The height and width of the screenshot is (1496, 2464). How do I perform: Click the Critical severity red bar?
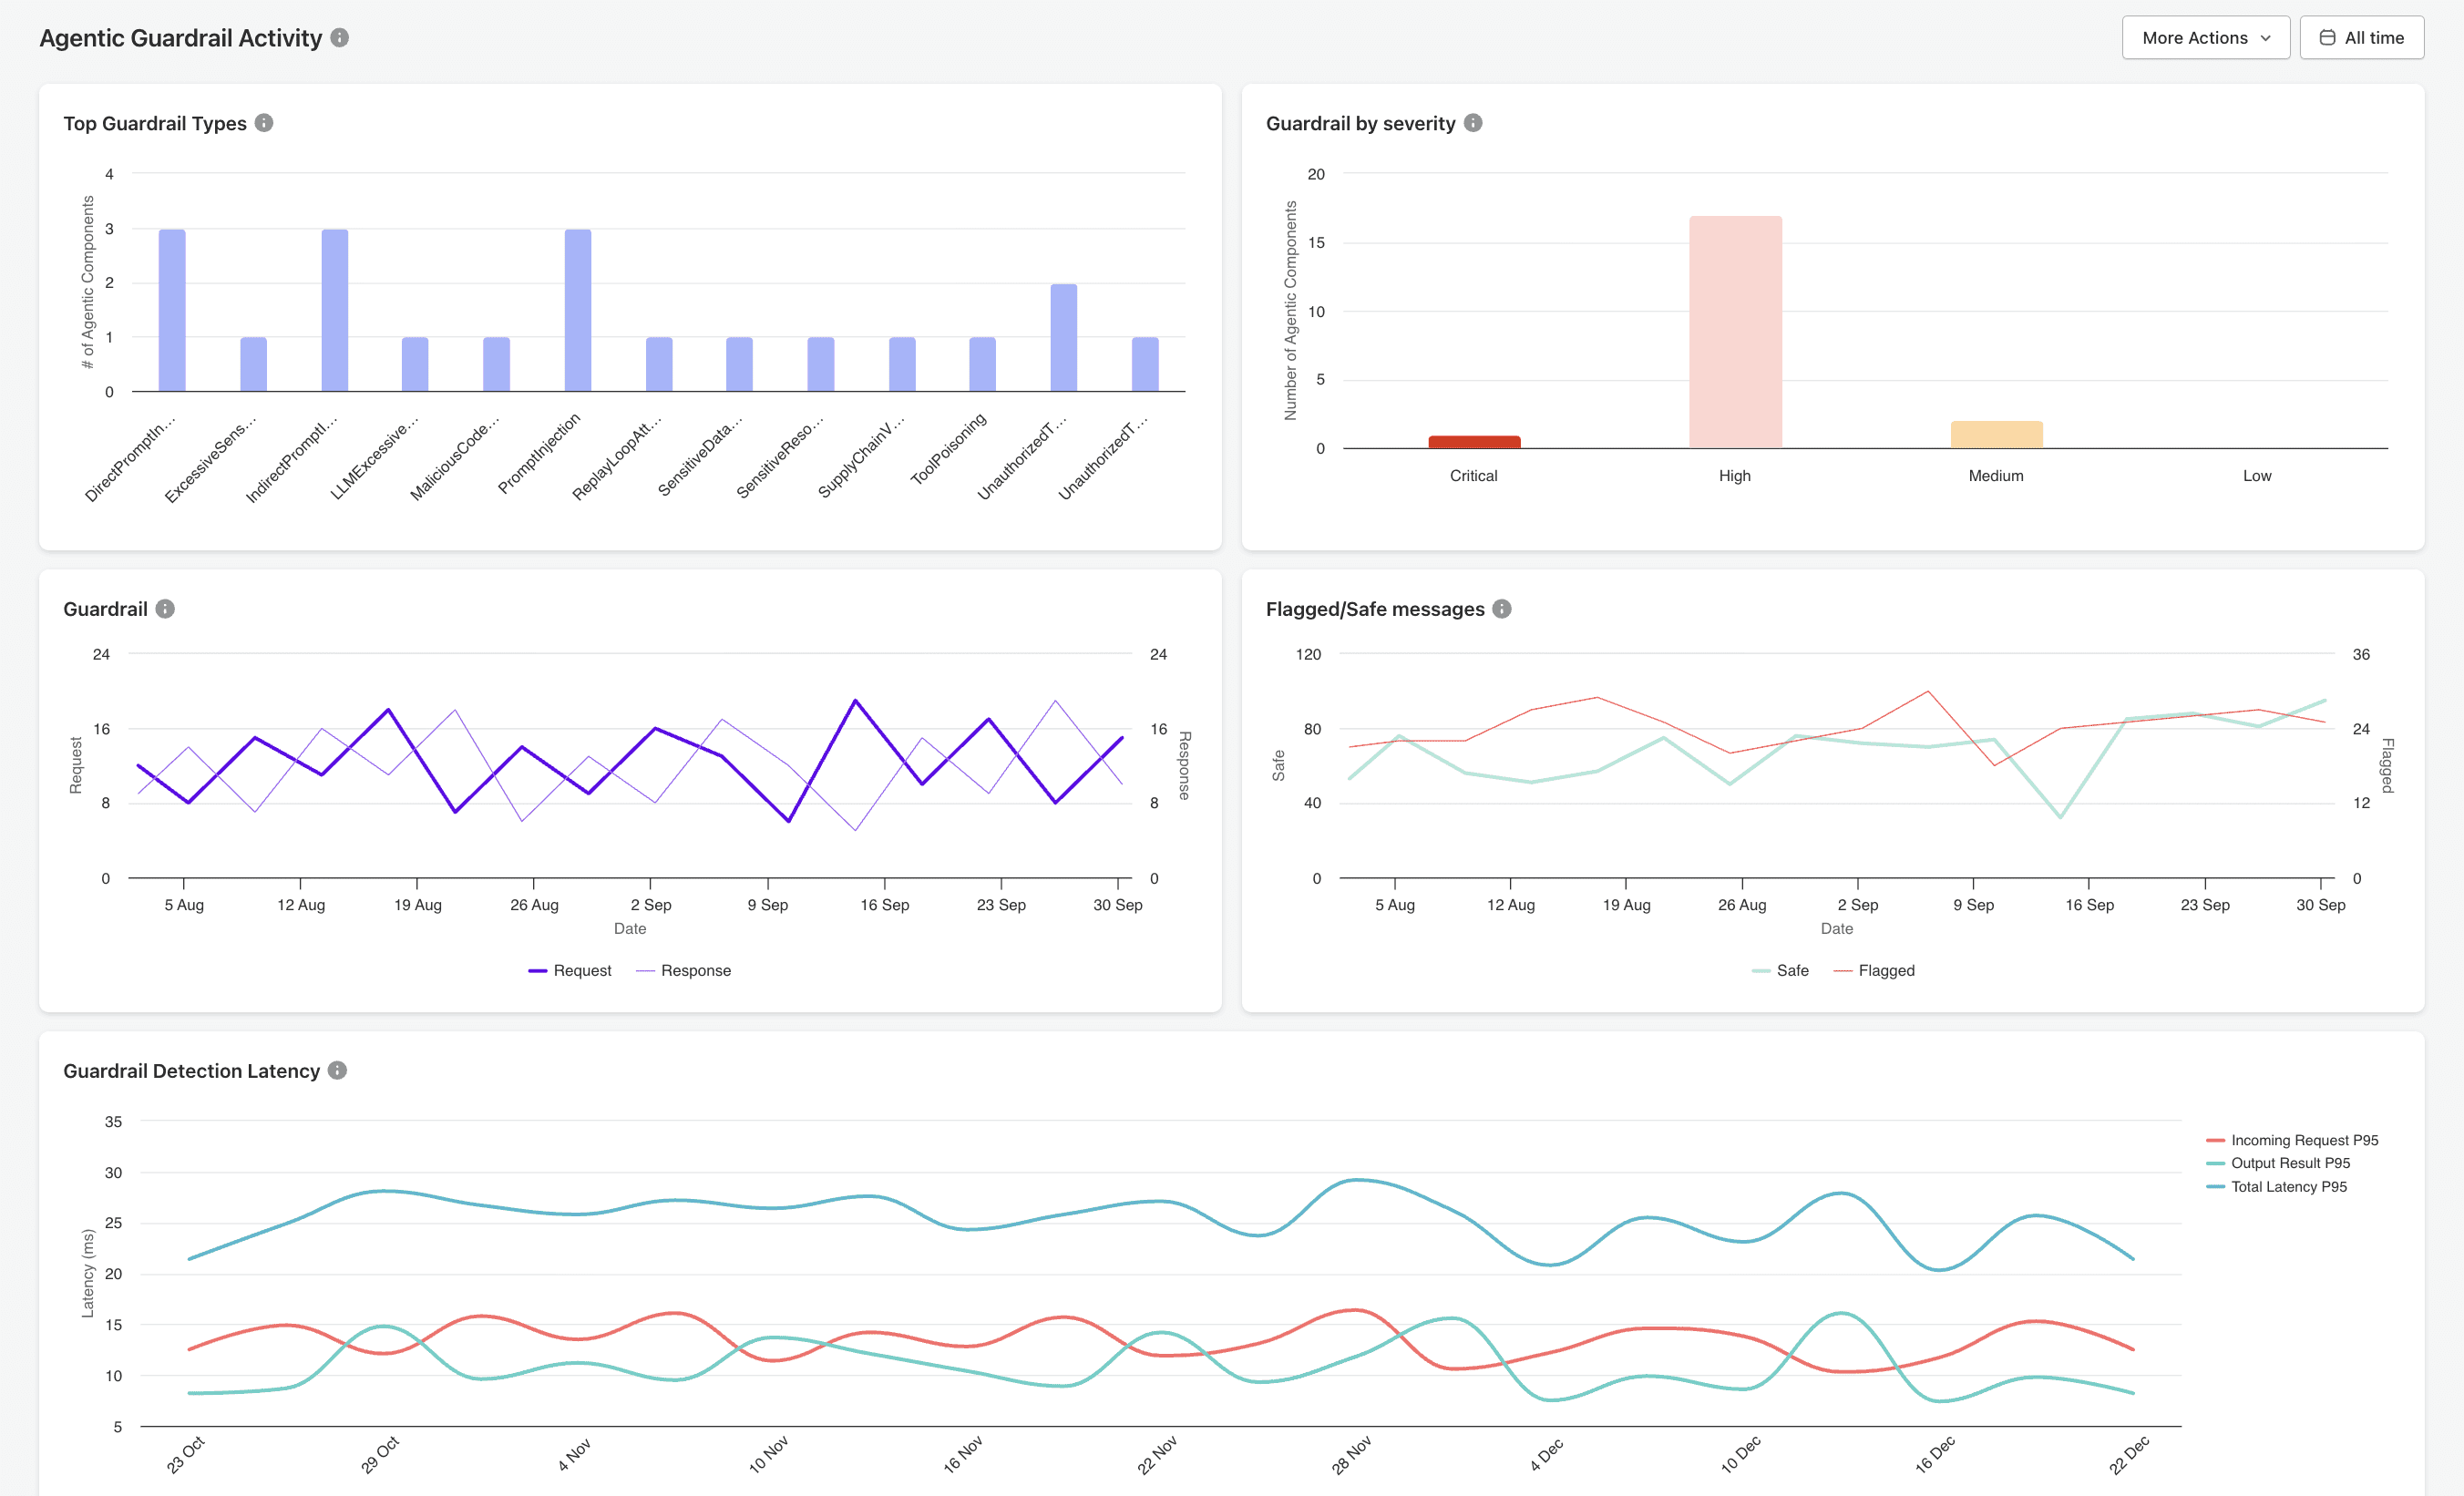click(x=1474, y=441)
